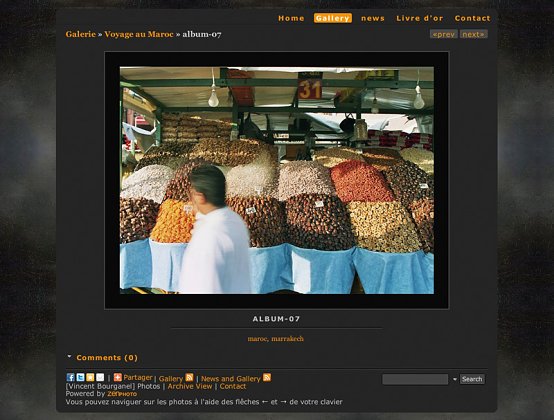Focus the search text field
The height and width of the screenshot is (420, 554).
pyautogui.click(x=415, y=379)
